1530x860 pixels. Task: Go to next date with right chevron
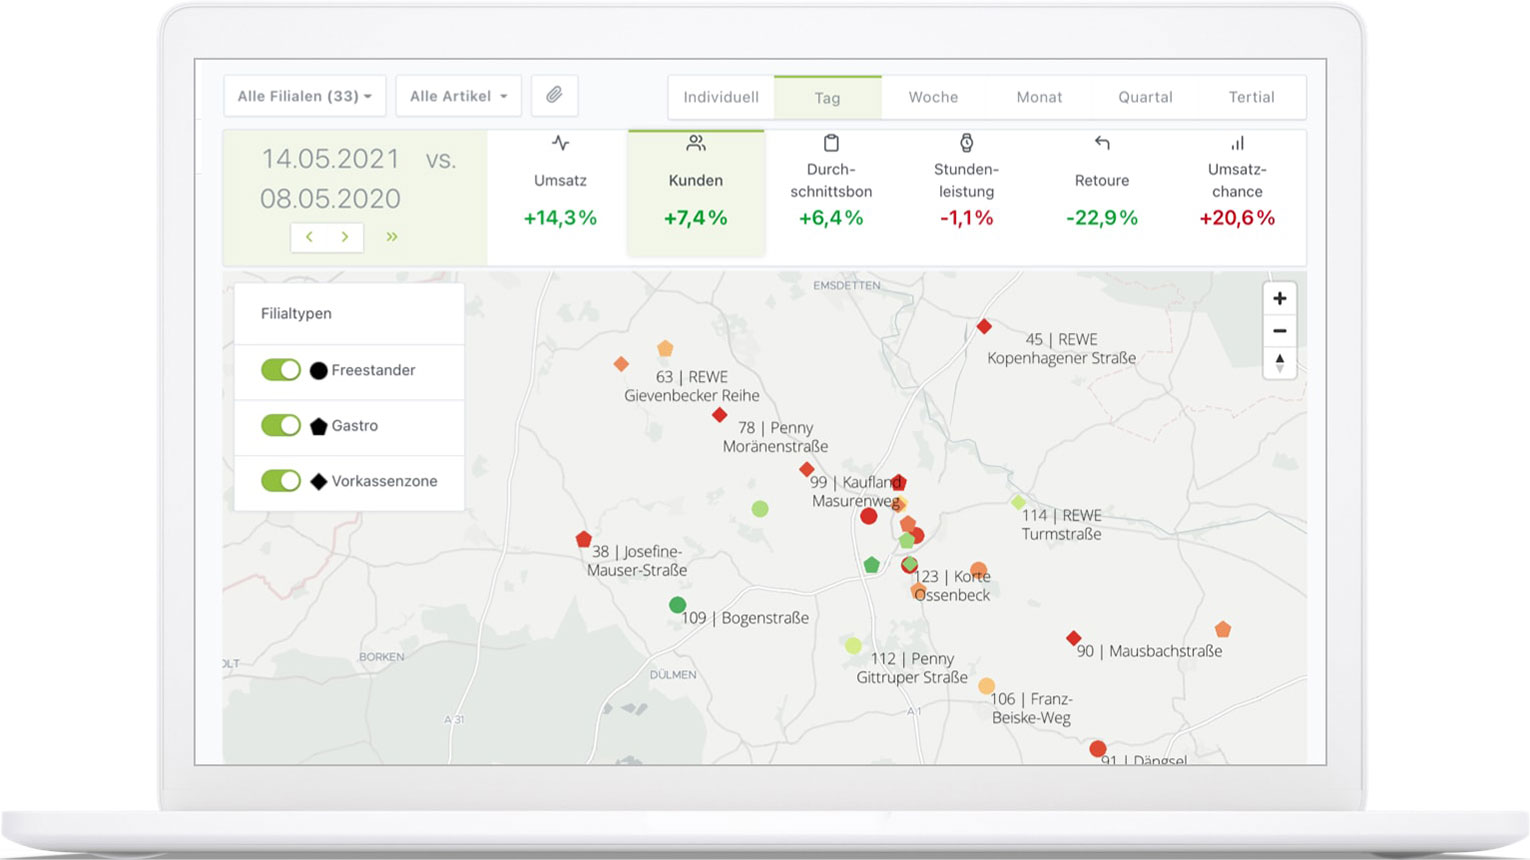[x=345, y=237]
